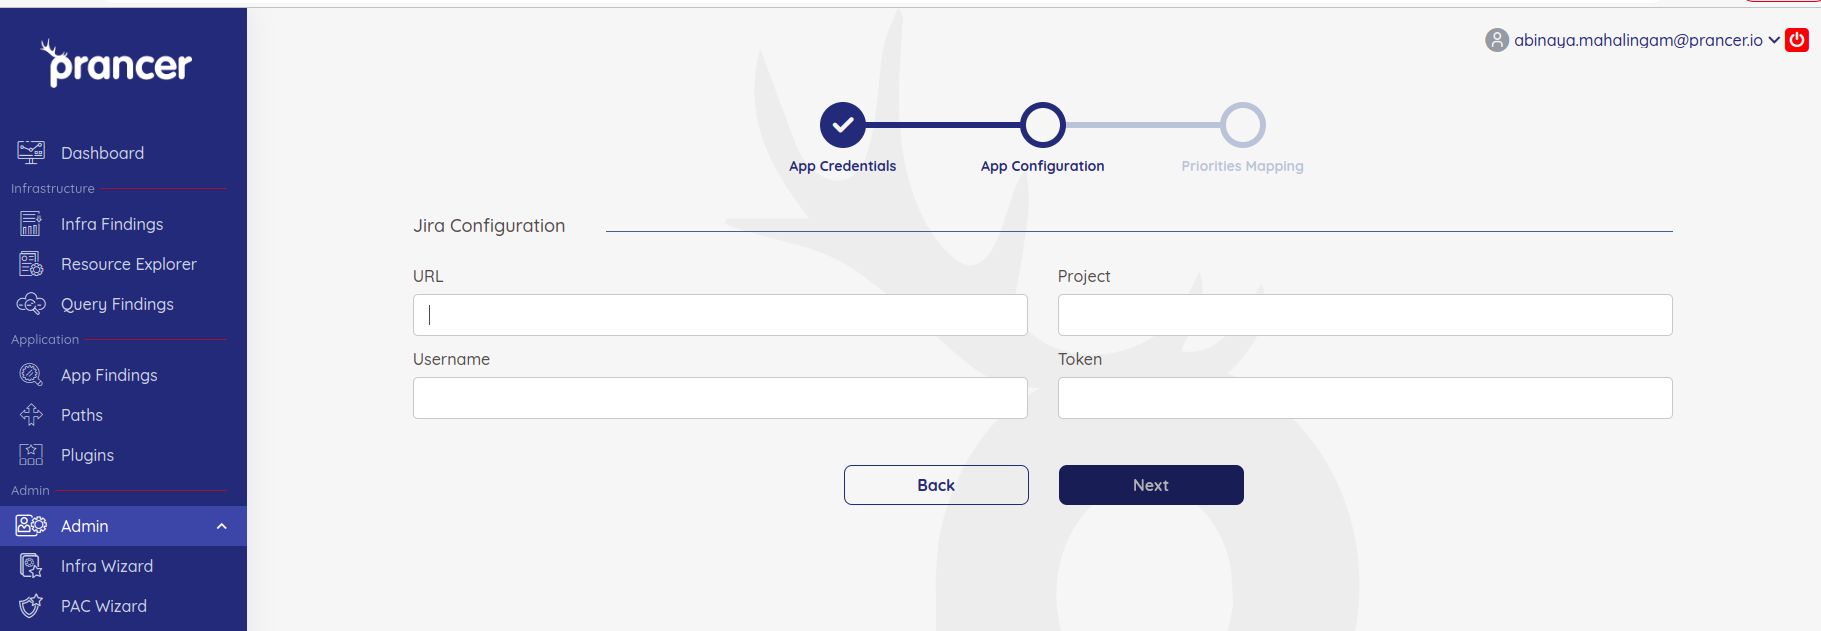Jump to the Priorities Mapping step
1821x631 pixels.
click(1243, 125)
